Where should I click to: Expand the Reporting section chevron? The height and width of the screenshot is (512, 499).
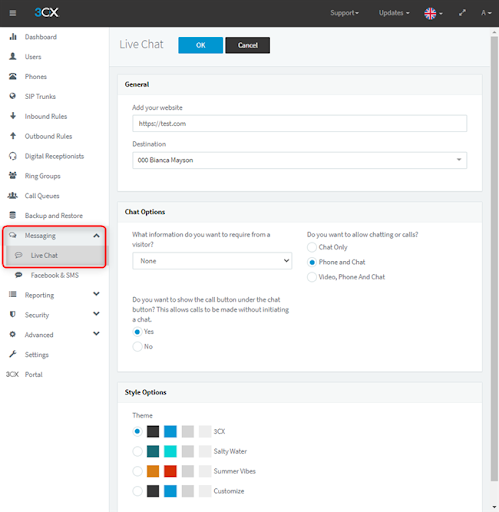click(x=96, y=294)
